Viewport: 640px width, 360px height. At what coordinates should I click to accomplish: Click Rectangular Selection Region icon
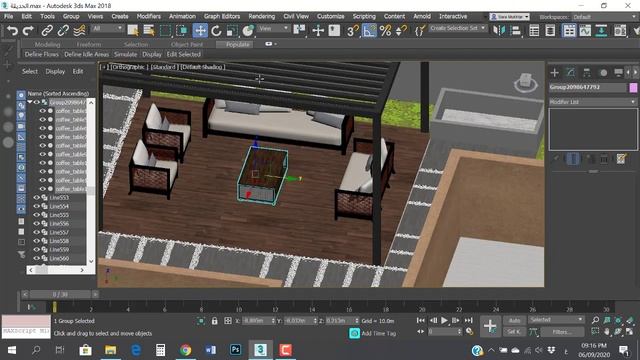point(165,31)
